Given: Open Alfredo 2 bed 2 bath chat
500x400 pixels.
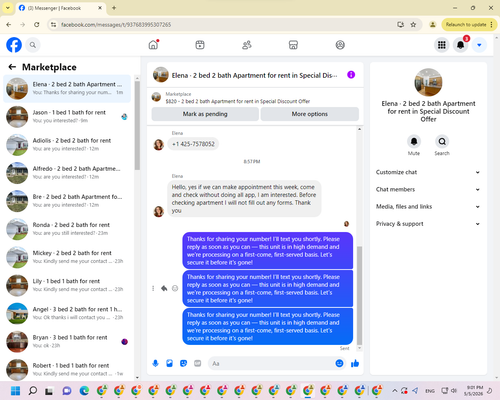Looking at the screenshot, I should (67, 173).
